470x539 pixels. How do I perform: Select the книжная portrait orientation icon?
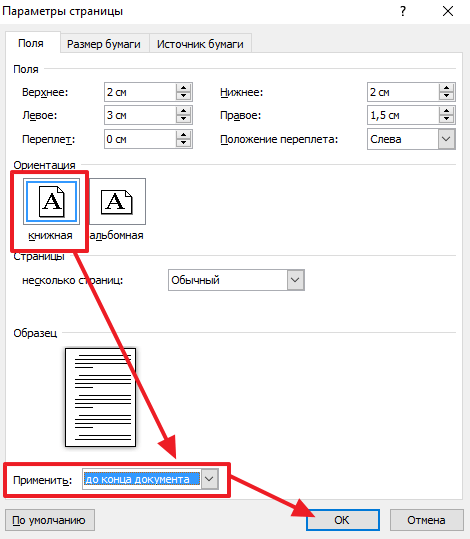[52, 201]
